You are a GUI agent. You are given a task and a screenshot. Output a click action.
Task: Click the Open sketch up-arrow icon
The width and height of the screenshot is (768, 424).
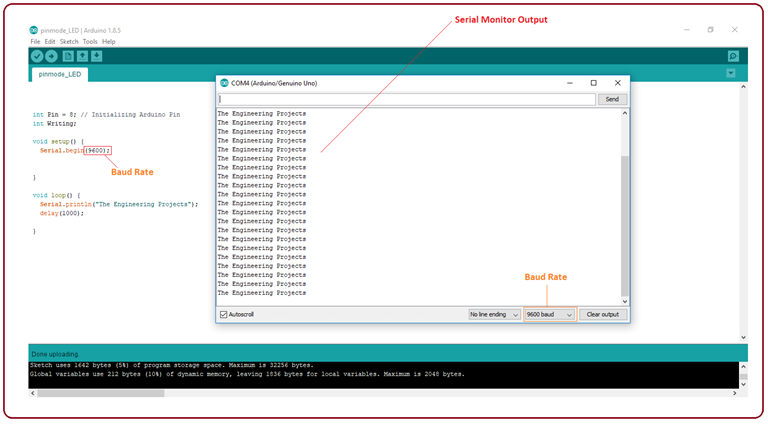coord(82,57)
